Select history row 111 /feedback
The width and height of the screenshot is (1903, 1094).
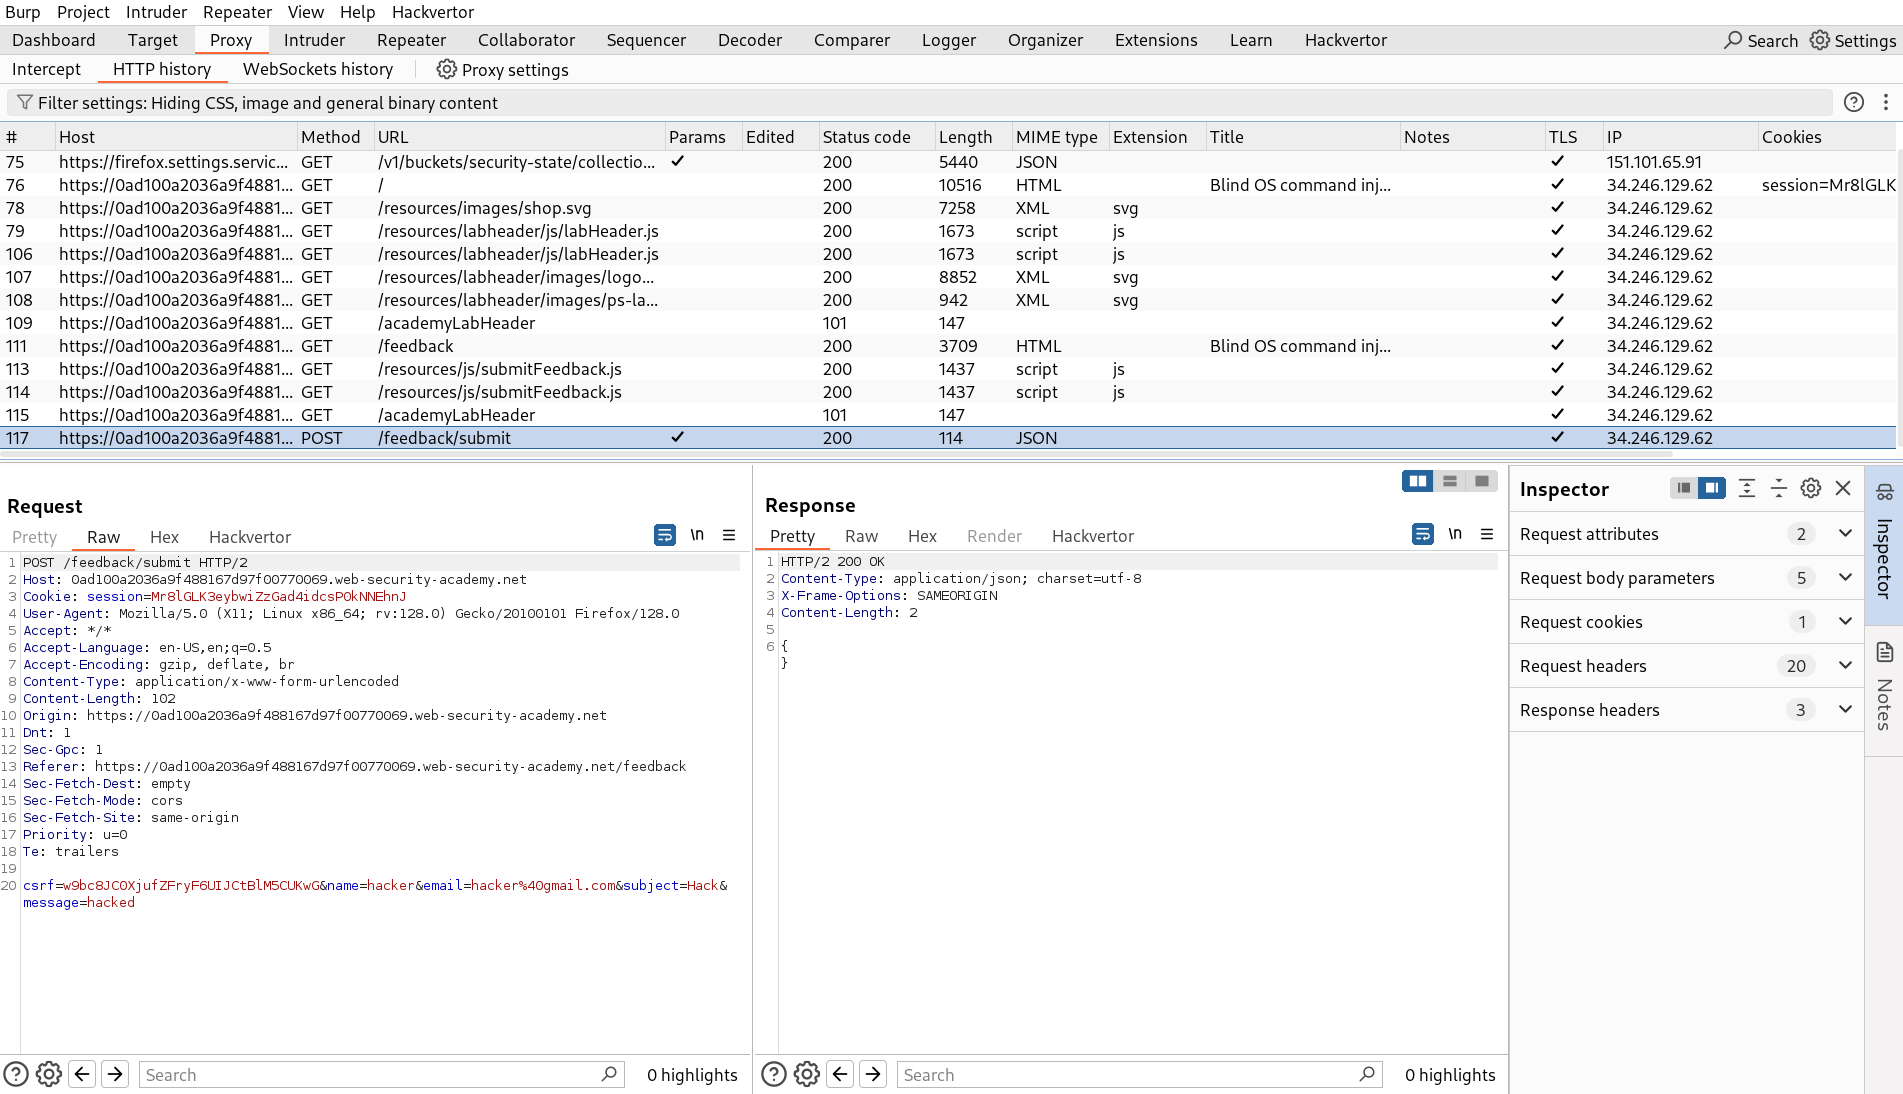pos(948,346)
